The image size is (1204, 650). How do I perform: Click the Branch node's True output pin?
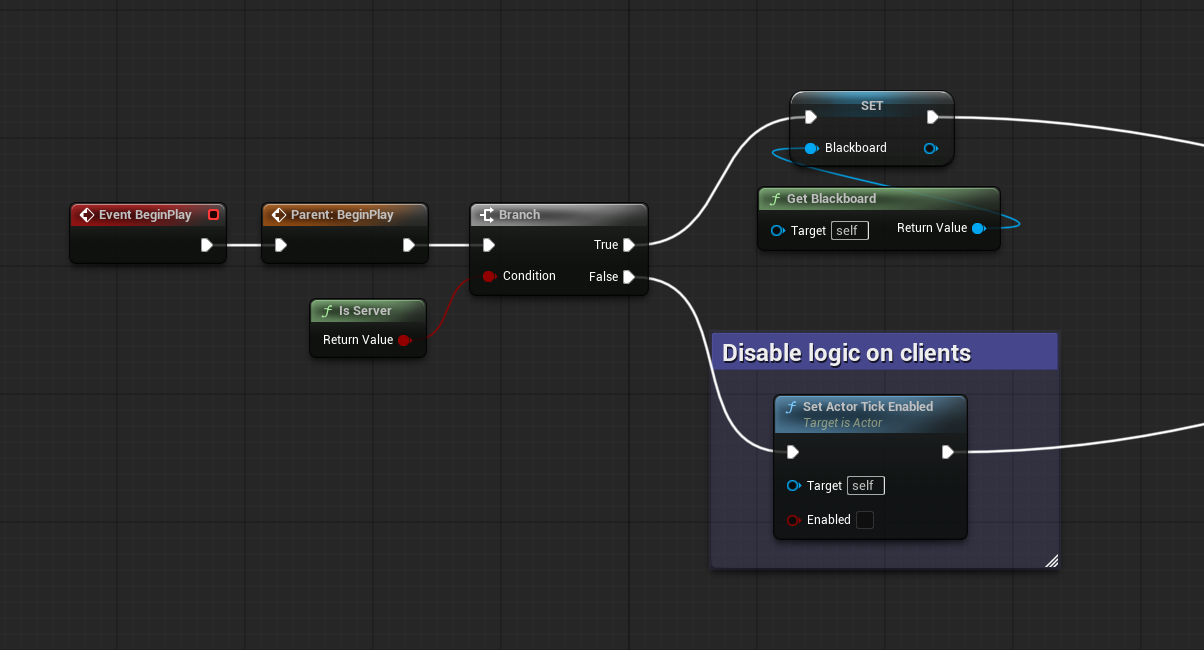pos(629,245)
